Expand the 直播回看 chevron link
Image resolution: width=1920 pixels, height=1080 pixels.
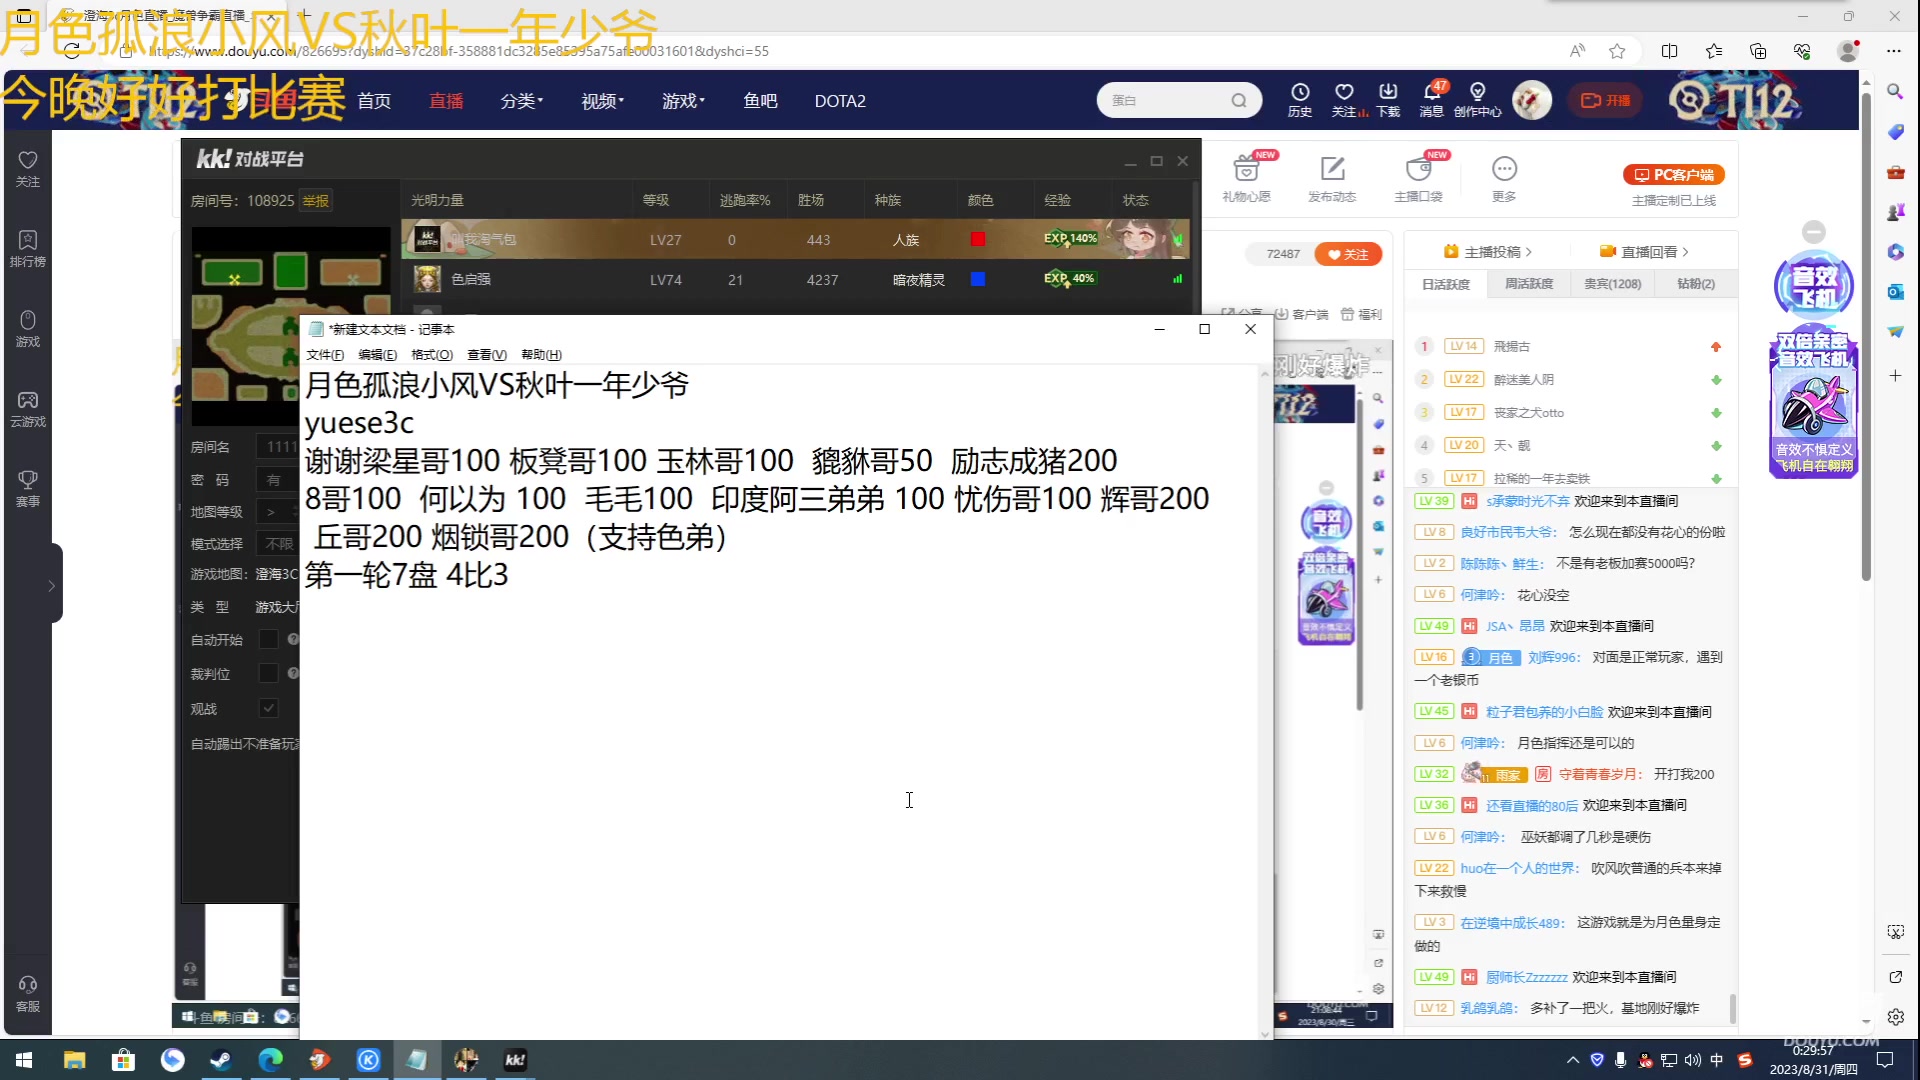pos(1645,252)
